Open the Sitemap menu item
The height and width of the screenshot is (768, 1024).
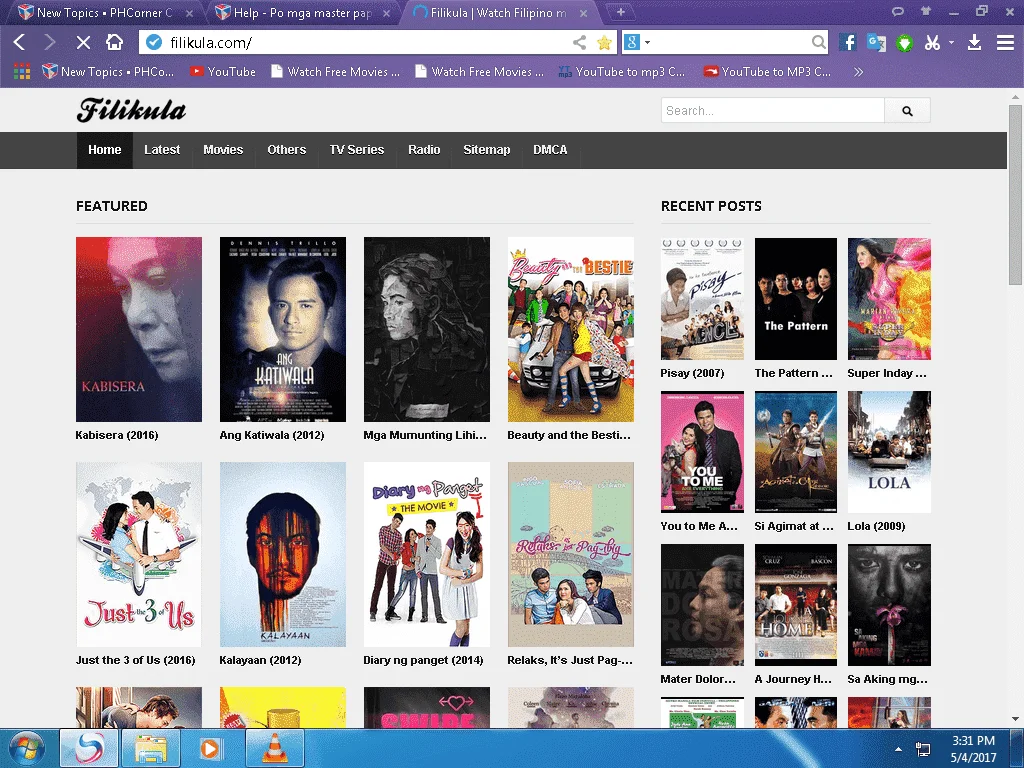click(x=487, y=150)
